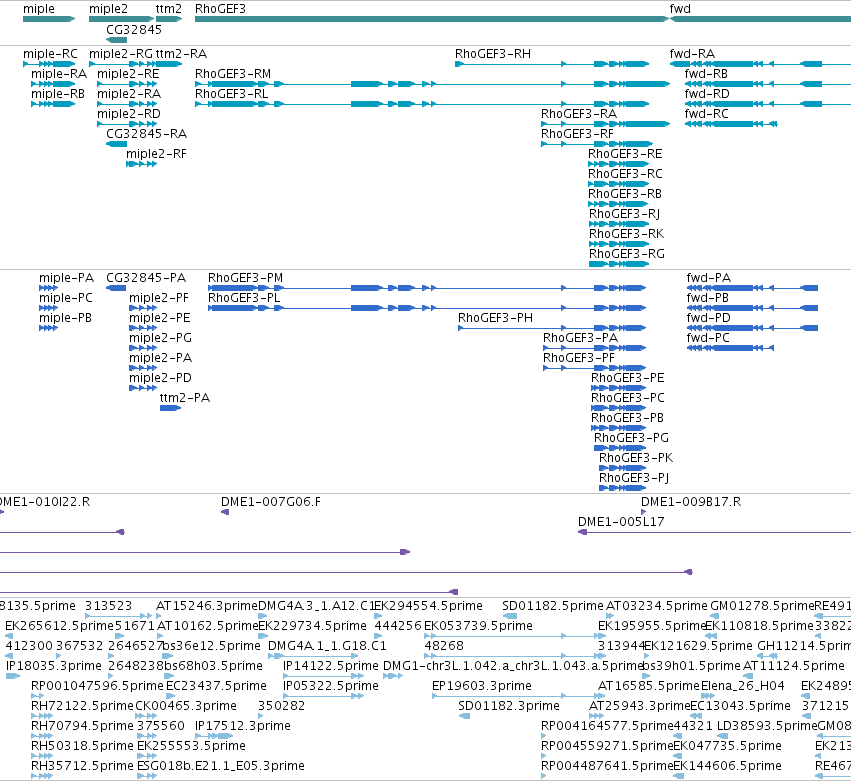Select transcript miple-RA

click(x=53, y=84)
